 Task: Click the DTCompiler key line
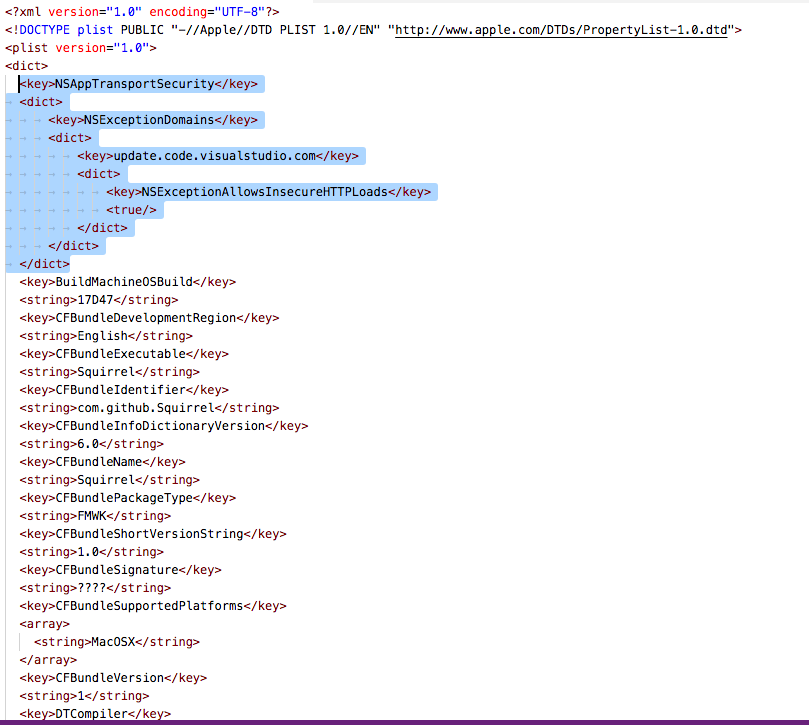tap(95, 714)
